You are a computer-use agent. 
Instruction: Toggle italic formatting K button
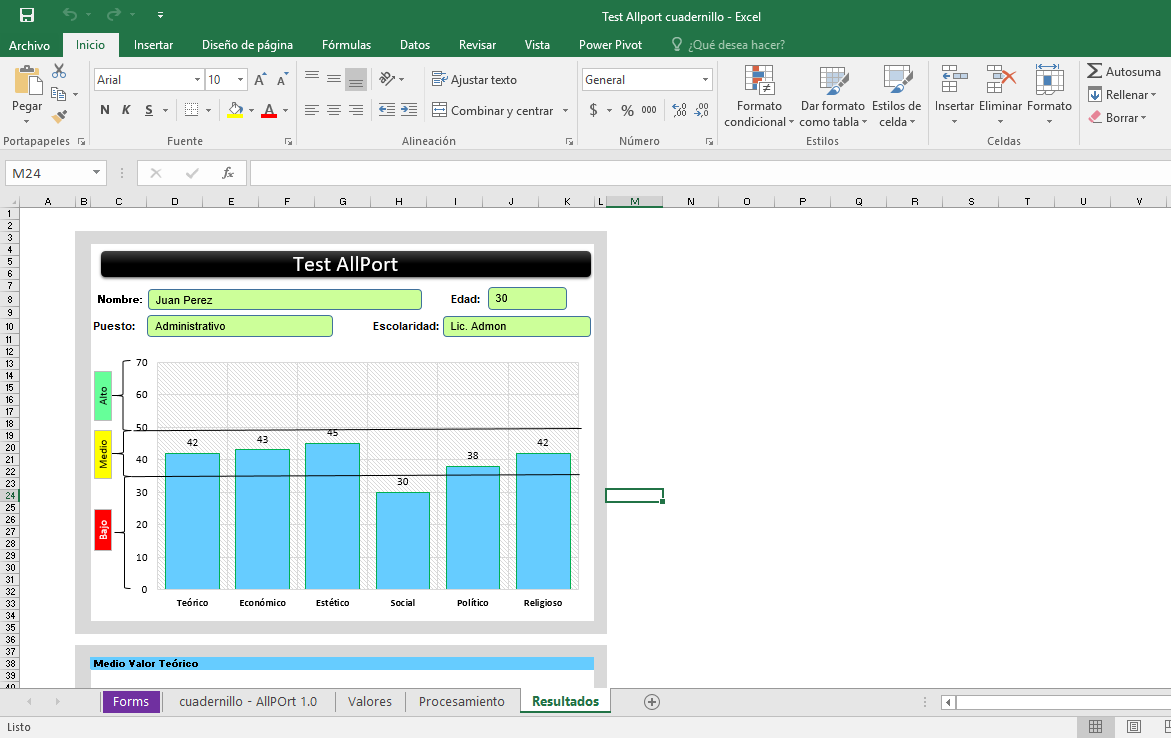click(127, 110)
